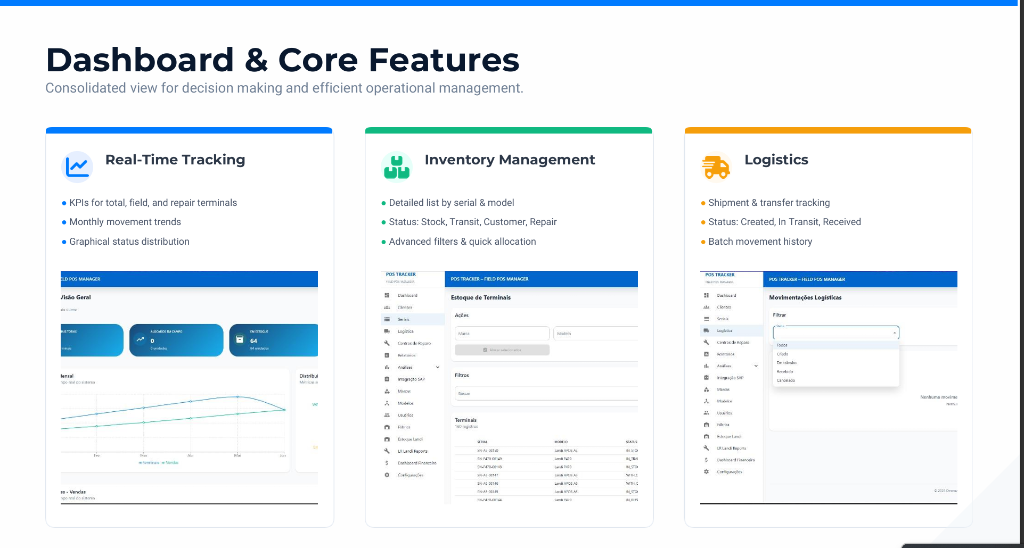The height and width of the screenshot is (548, 1024).
Task: Click POS TRACKER logo in Logistics screenshot
Action: click(719, 275)
